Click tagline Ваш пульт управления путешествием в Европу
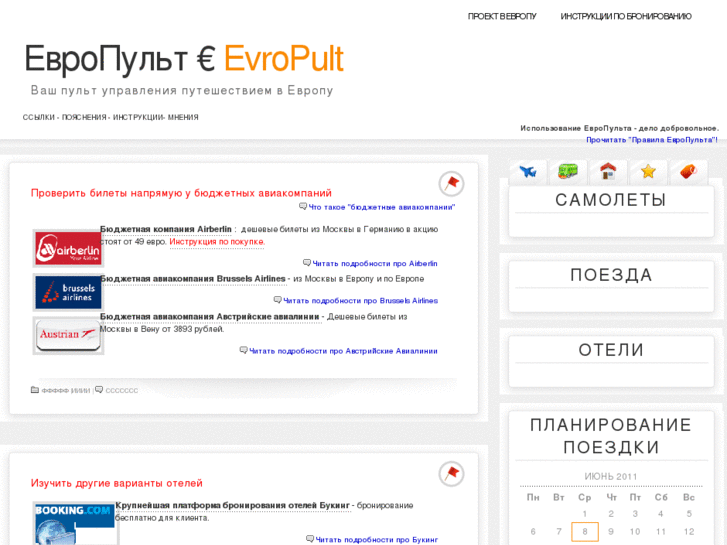This screenshot has width=727, height=545. (x=182, y=90)
